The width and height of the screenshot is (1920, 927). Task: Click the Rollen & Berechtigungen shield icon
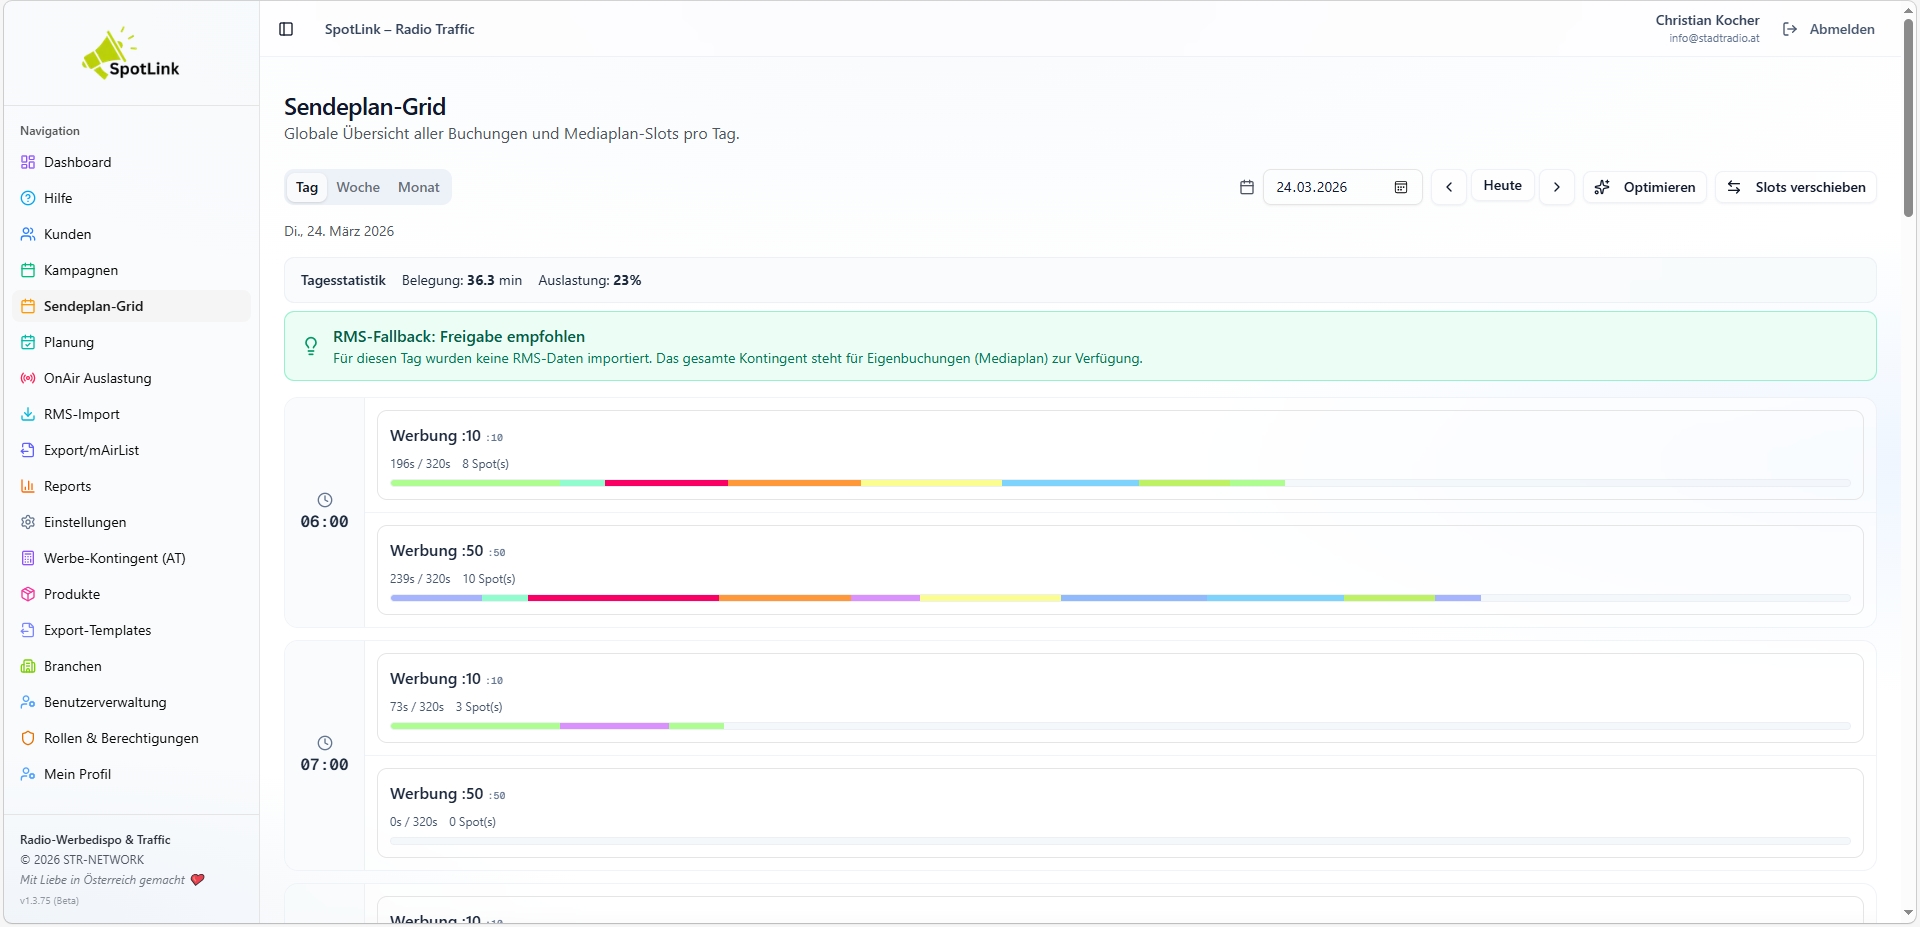(28, 738)
